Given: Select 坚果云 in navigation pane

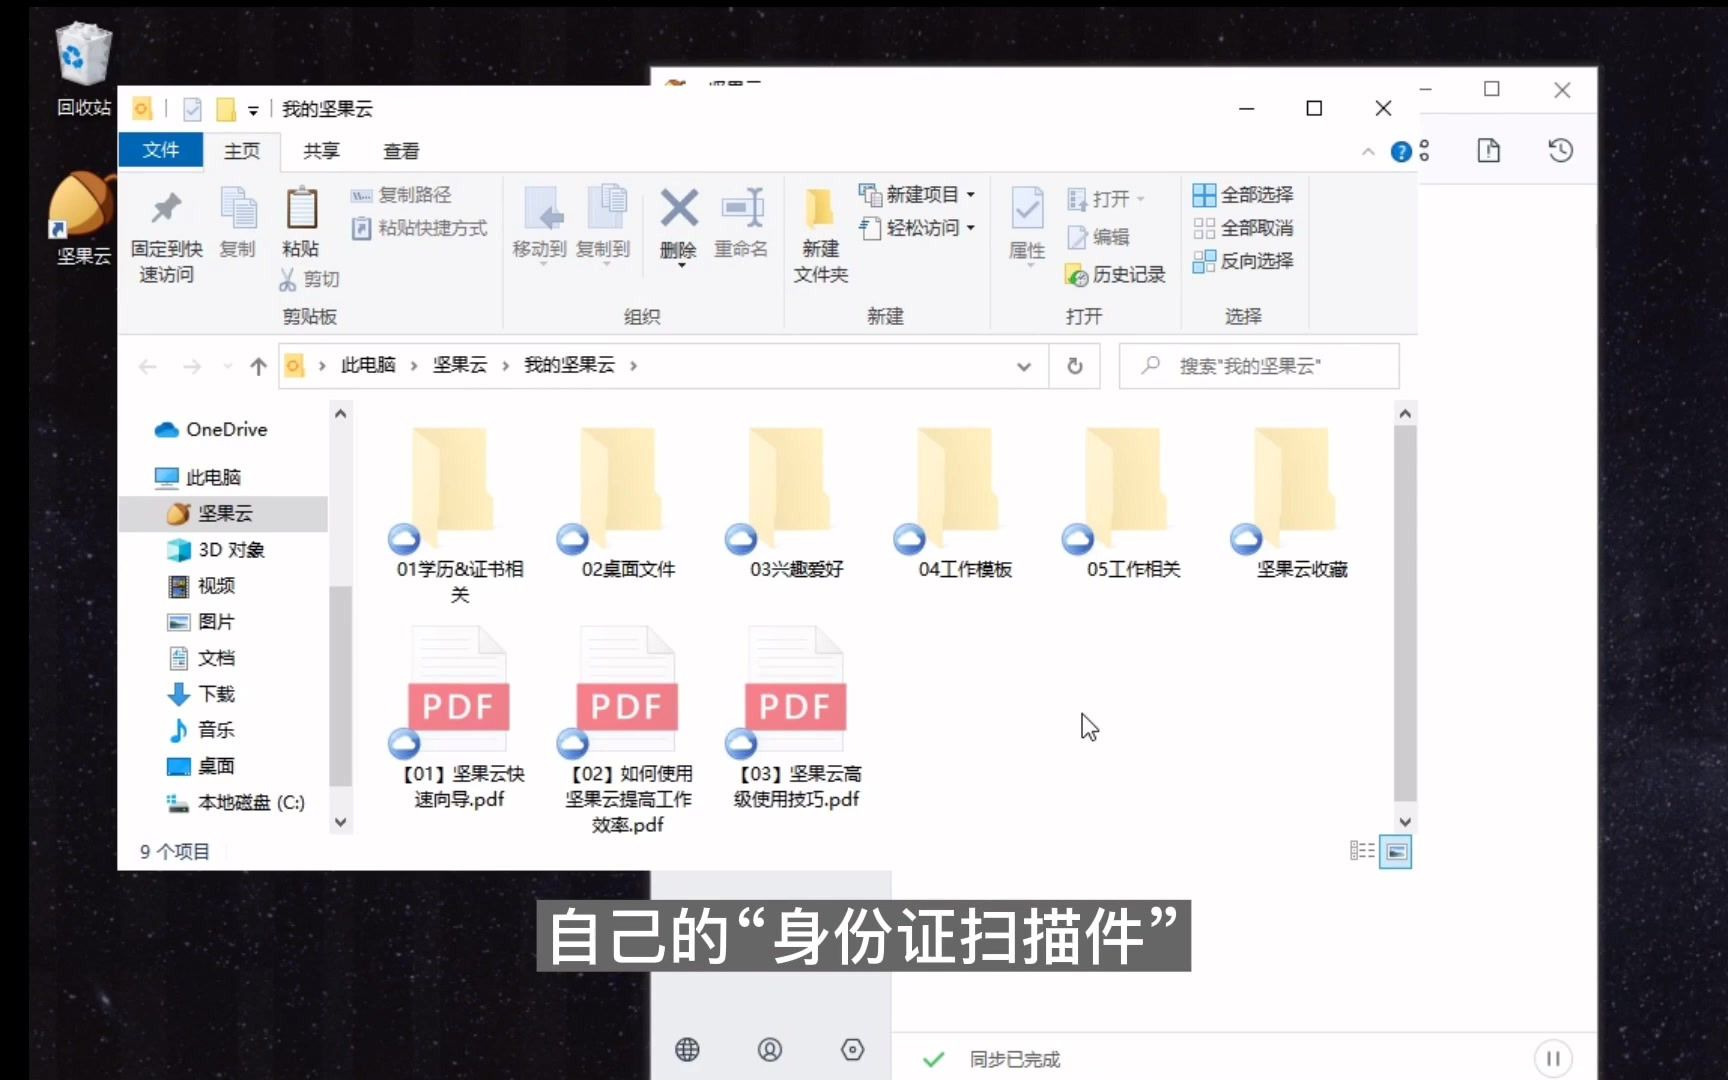Looking at the screenshot, I should [x=223, y=514].
